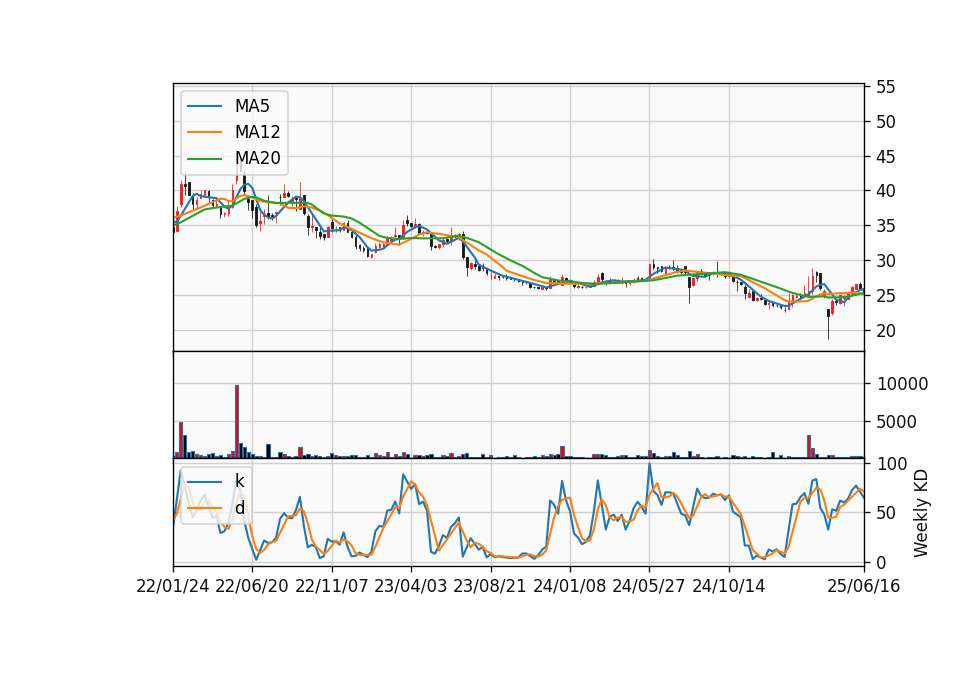Click the green MA20 legend line sample

coord(204,158)
